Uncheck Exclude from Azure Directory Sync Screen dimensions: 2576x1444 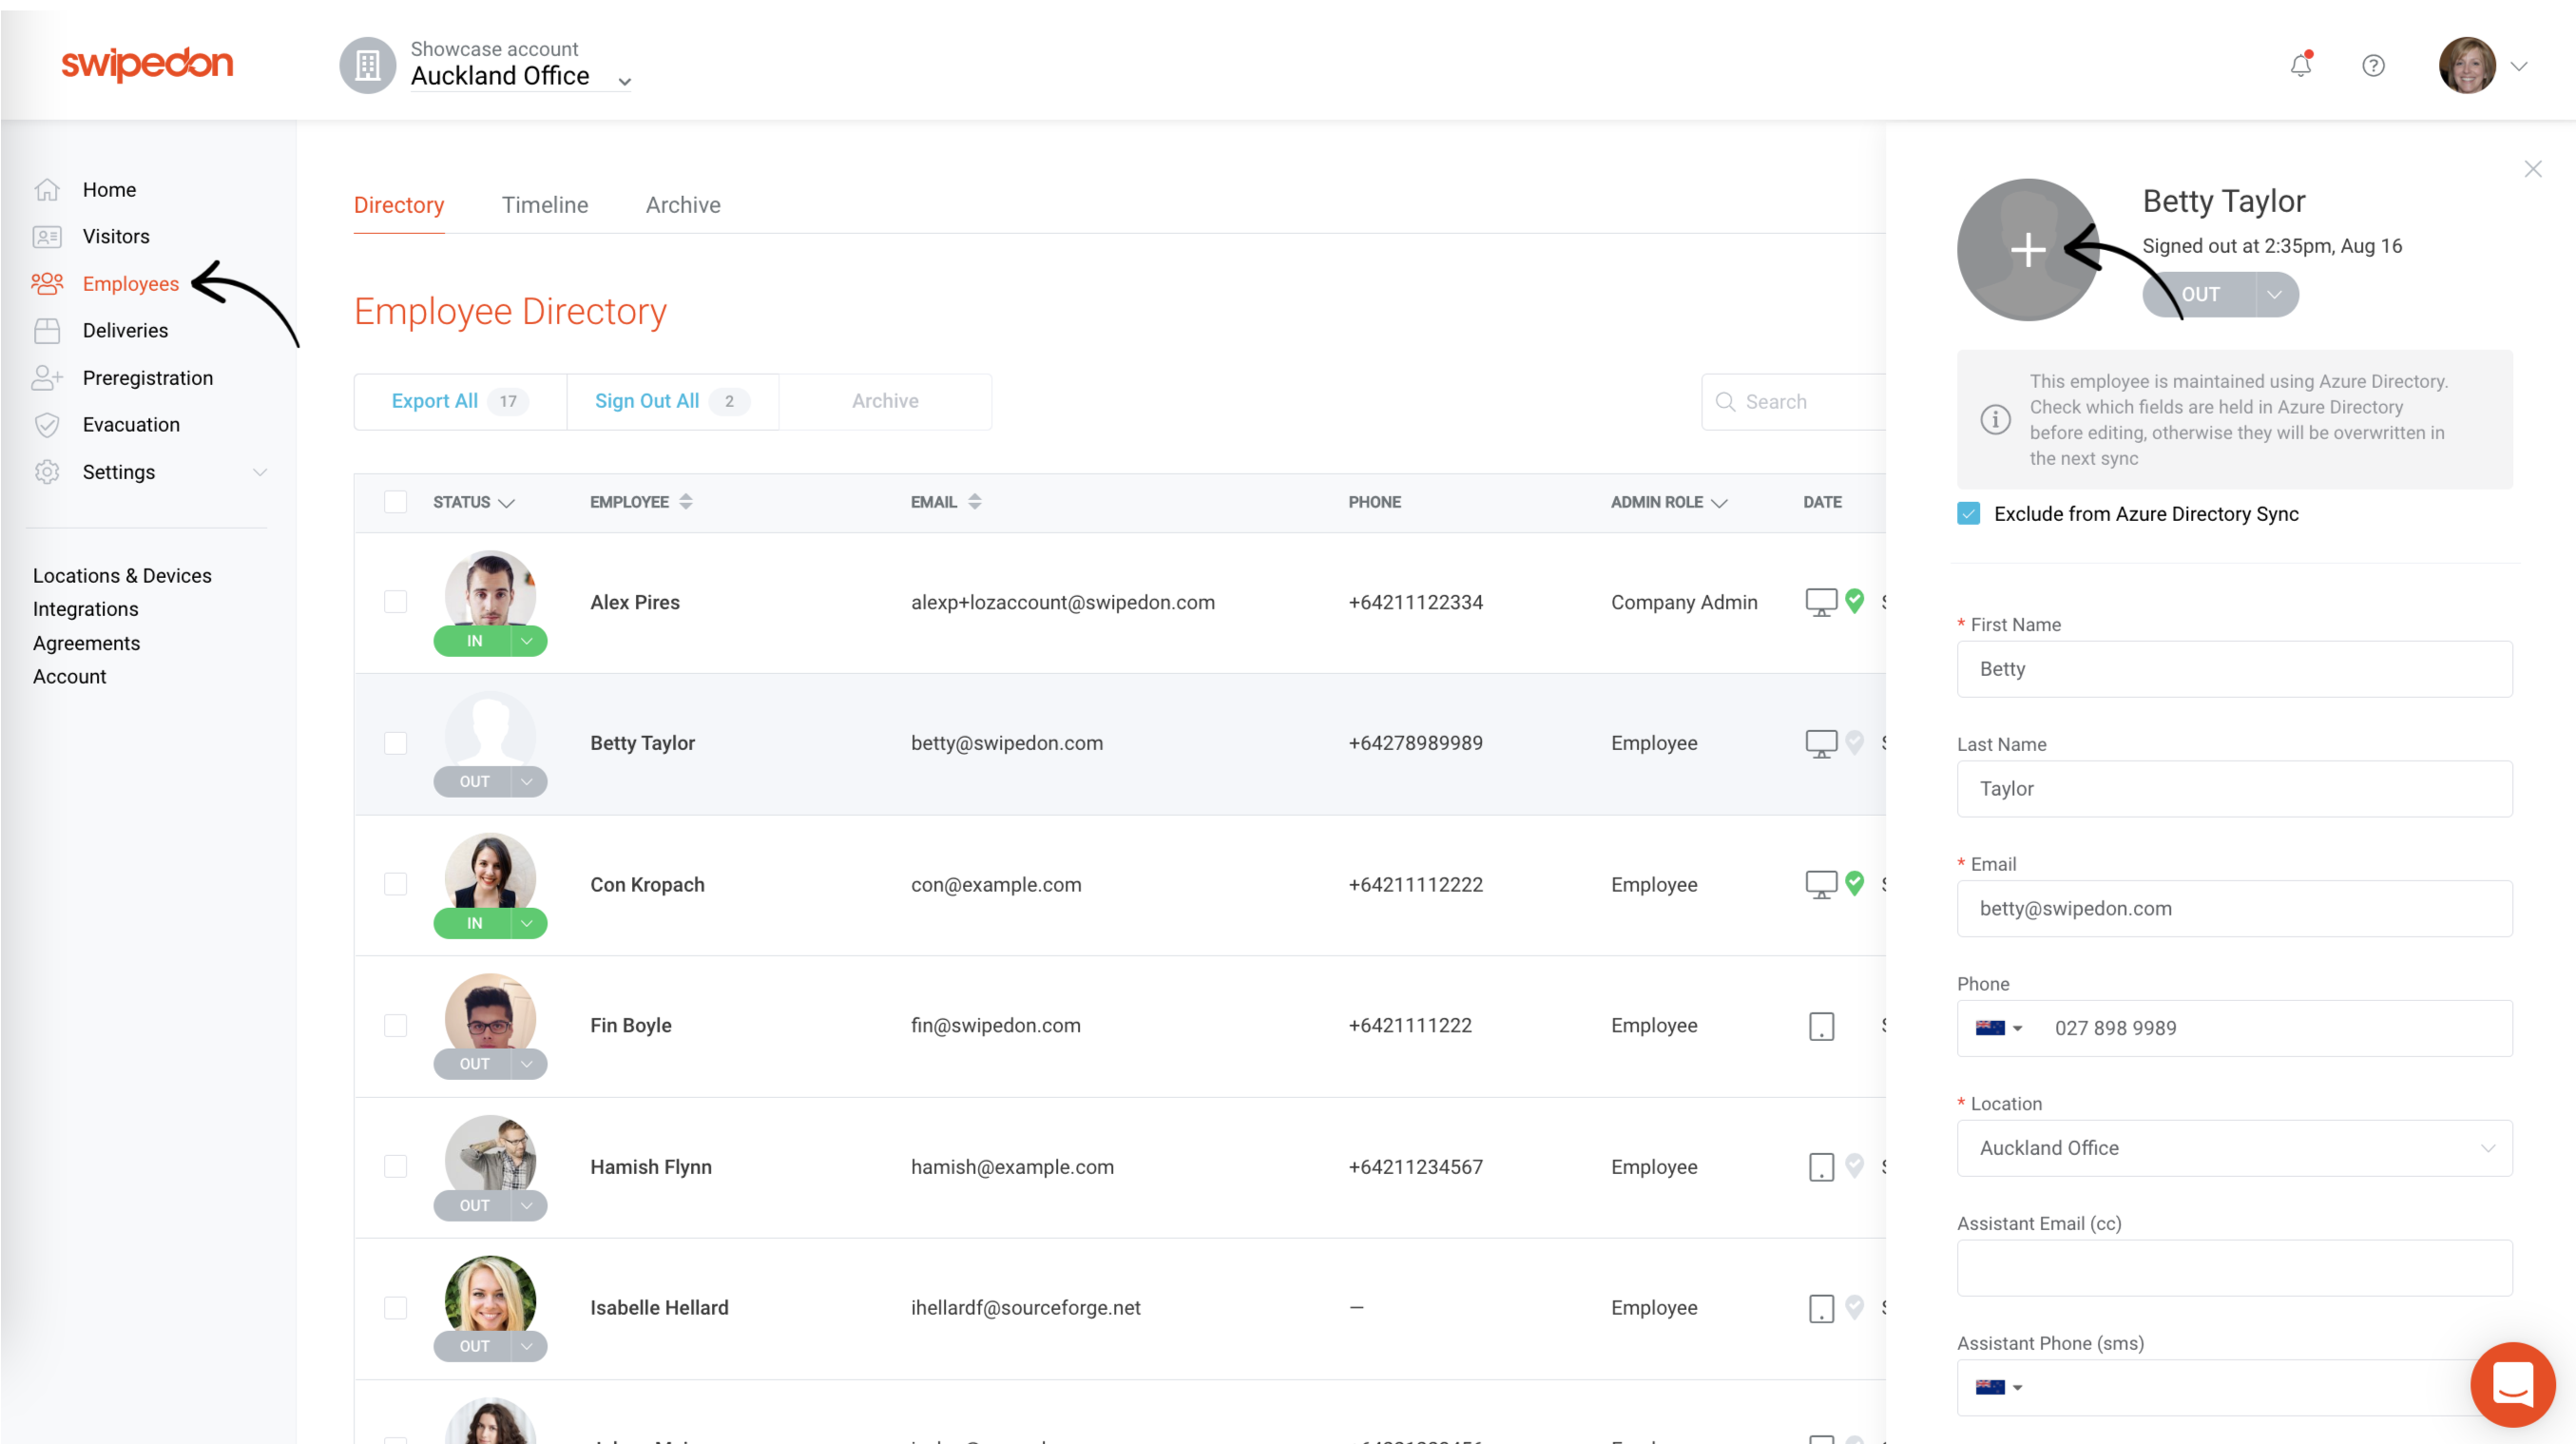pyautogui.click(x=1968, y=514)
